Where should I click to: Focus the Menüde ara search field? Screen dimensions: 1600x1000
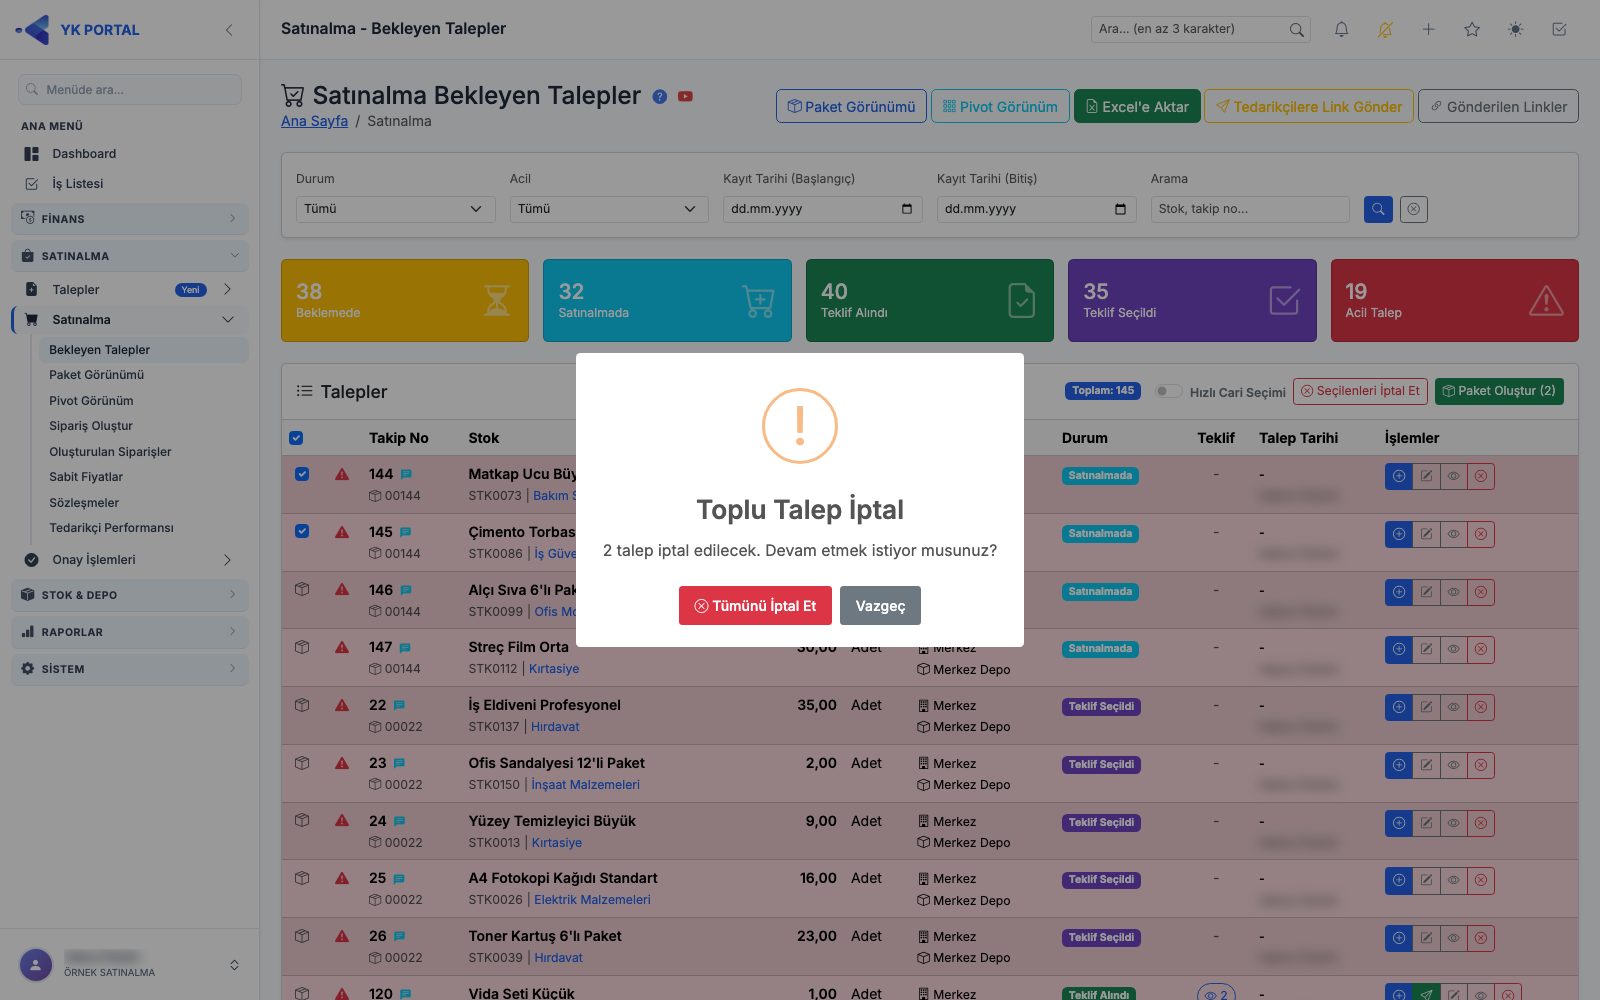[x=130, y=89]
